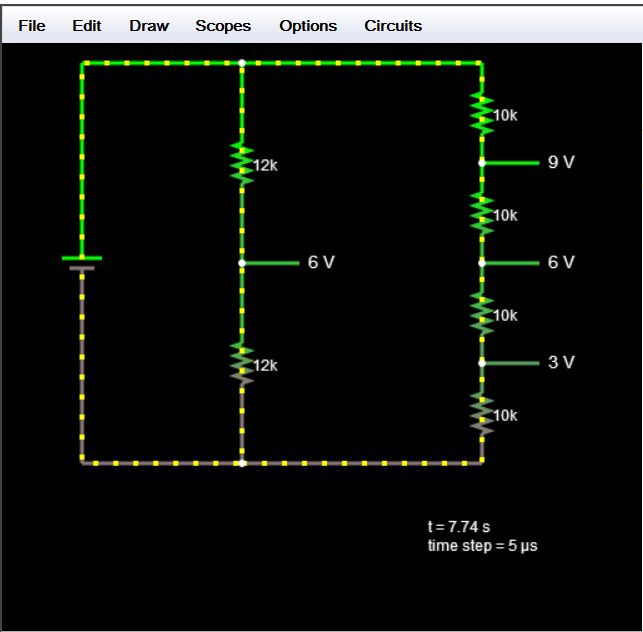Click the junction node at 3 V output
The image size is (643, 632).
[x=482, y=363]
